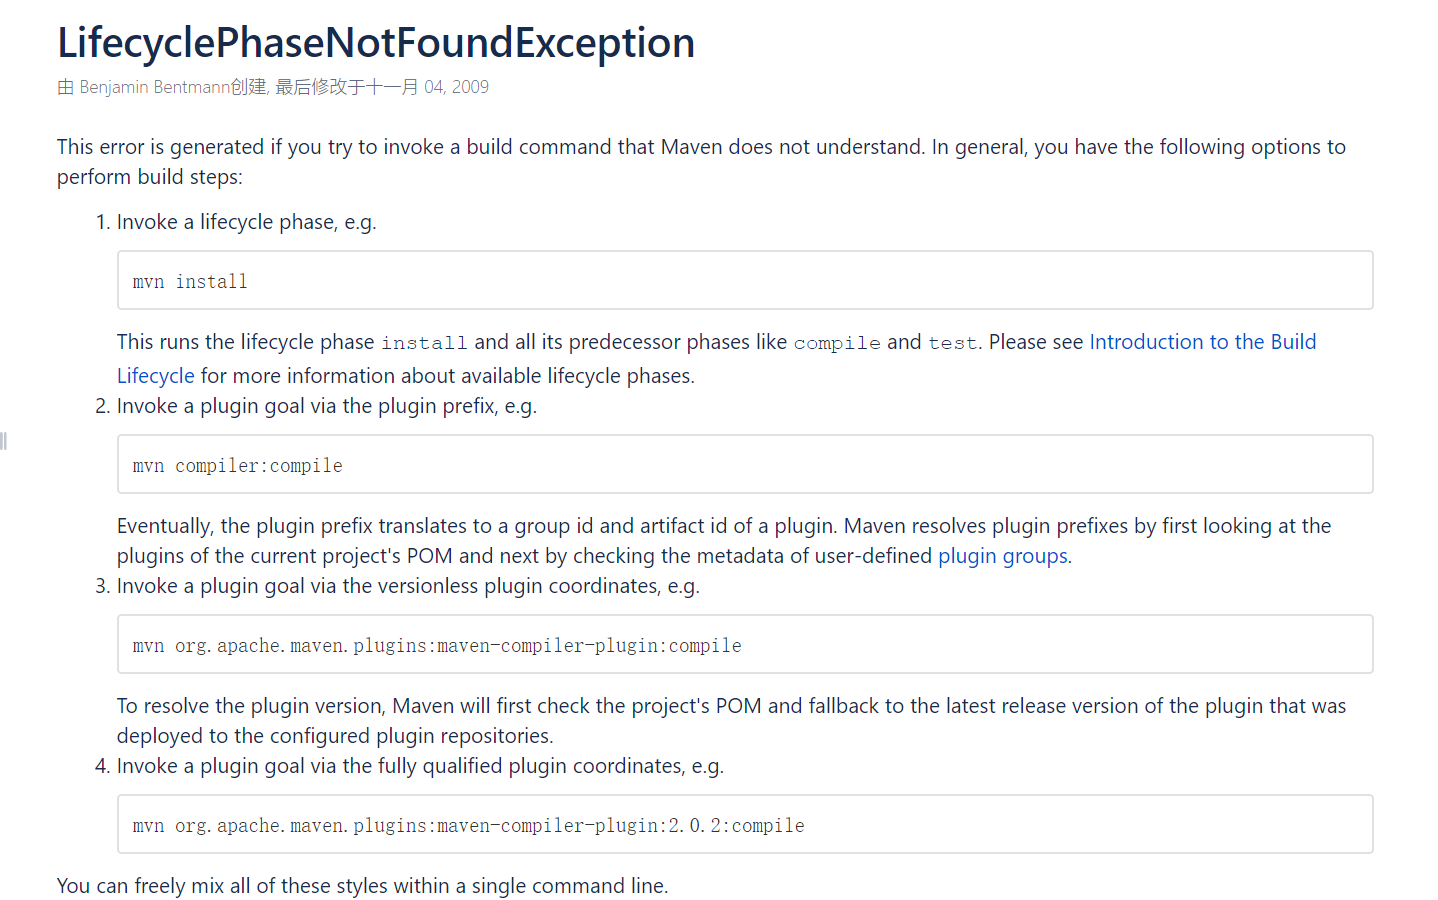Click the versionless maven-compiler-plugin:compile code block
Screen dimensions: 1438x900
[x=744, y=645]
